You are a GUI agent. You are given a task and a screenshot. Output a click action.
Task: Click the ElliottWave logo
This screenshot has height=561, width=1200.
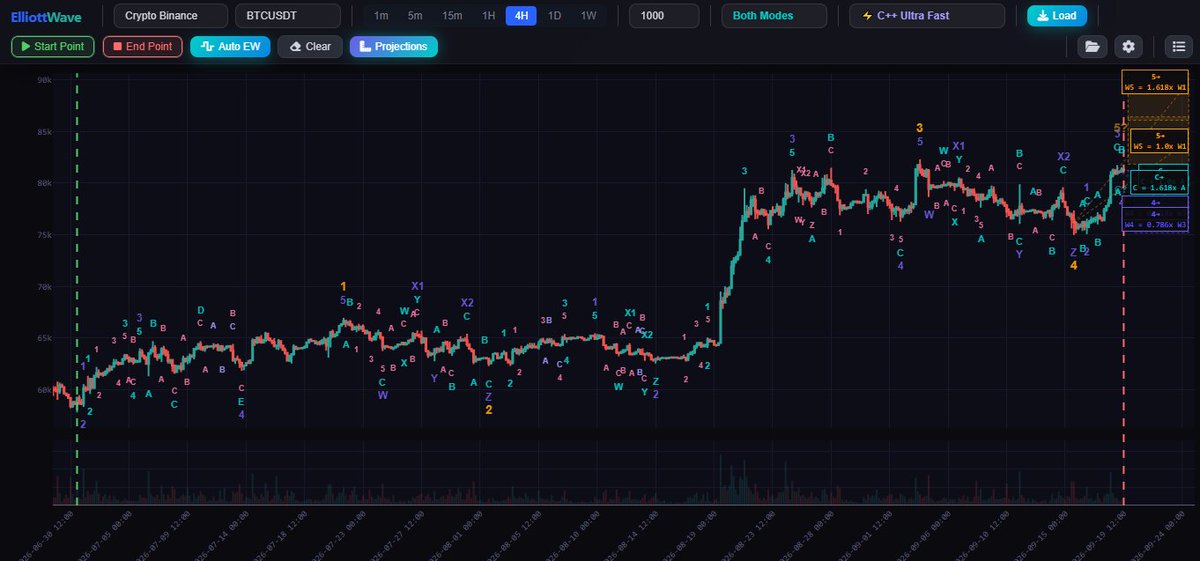48,16
